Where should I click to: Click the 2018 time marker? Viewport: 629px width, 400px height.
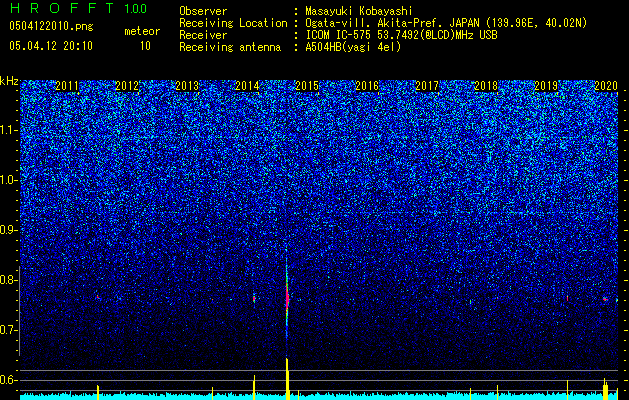pos(486,85)
